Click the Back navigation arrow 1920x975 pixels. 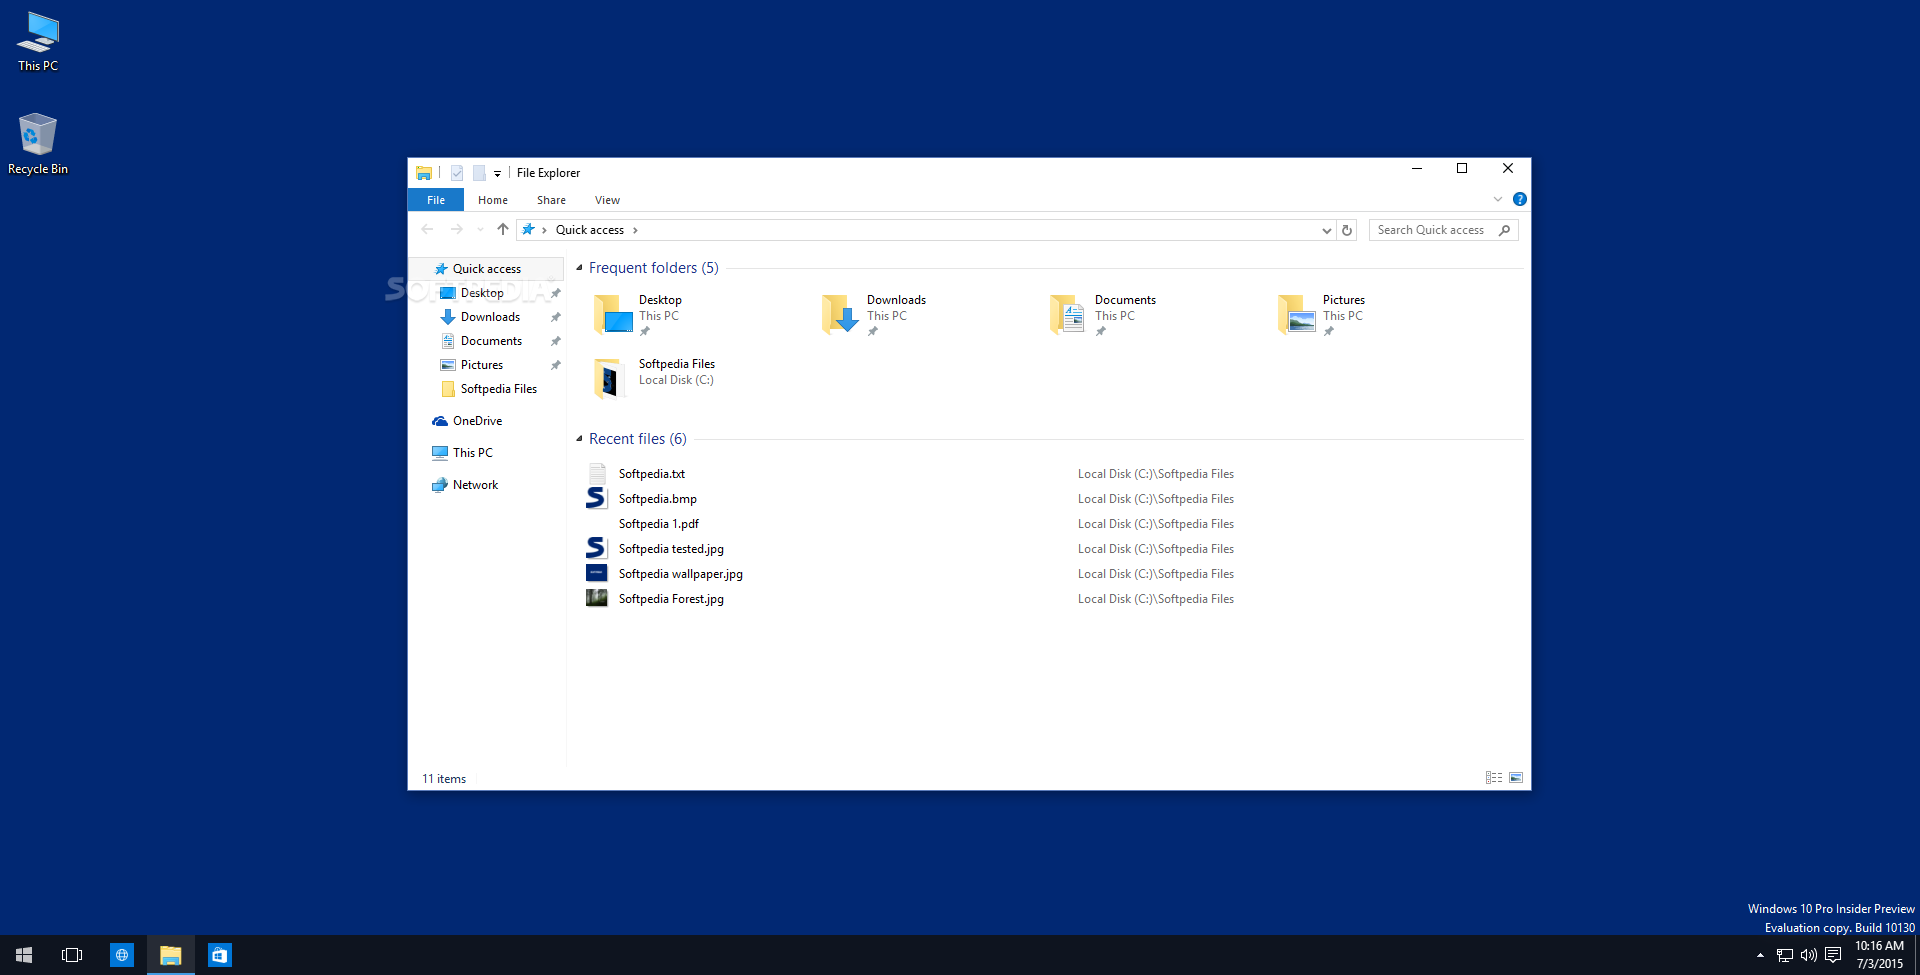tap(428, 230)
